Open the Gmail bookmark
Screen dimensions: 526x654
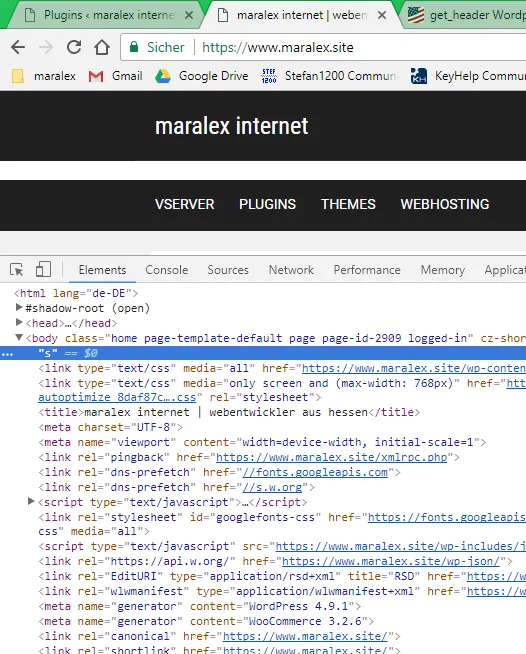pyautogui.click(x=116, y=76)
